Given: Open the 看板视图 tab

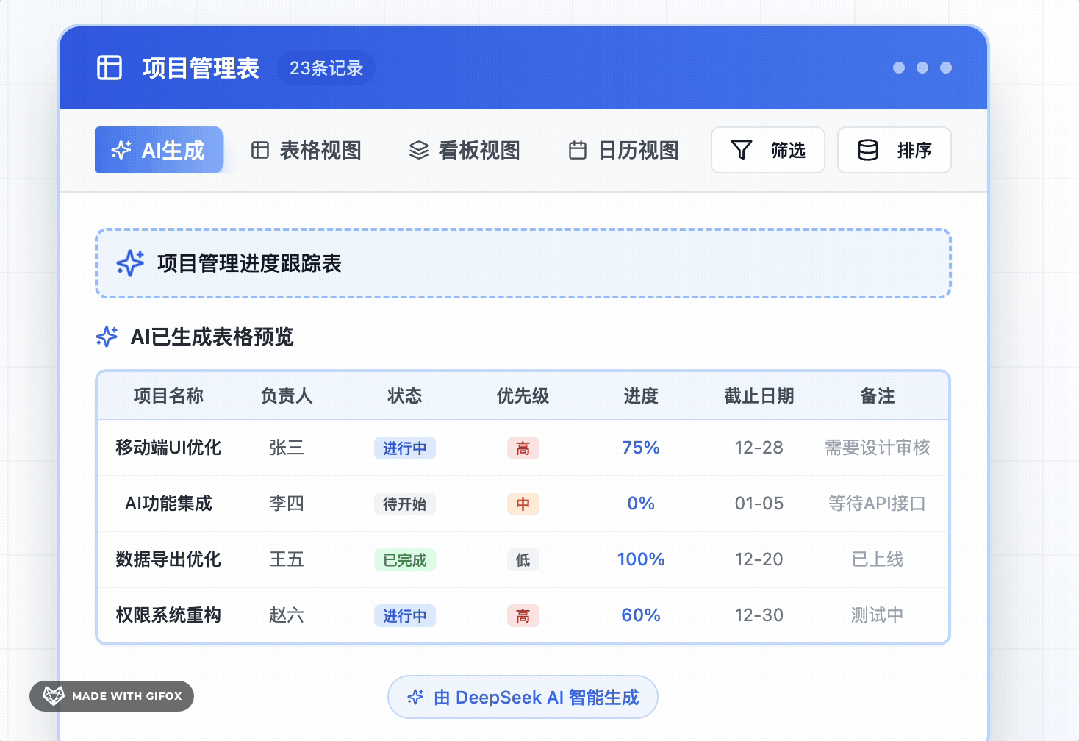Looking at the screenshot, I should point(464,150).
